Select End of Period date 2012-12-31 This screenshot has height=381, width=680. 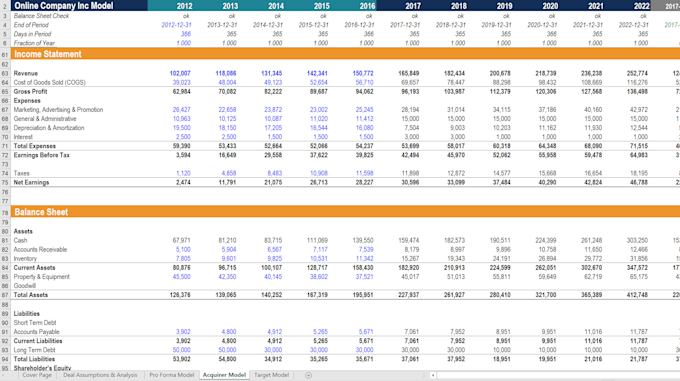point(176,25)
